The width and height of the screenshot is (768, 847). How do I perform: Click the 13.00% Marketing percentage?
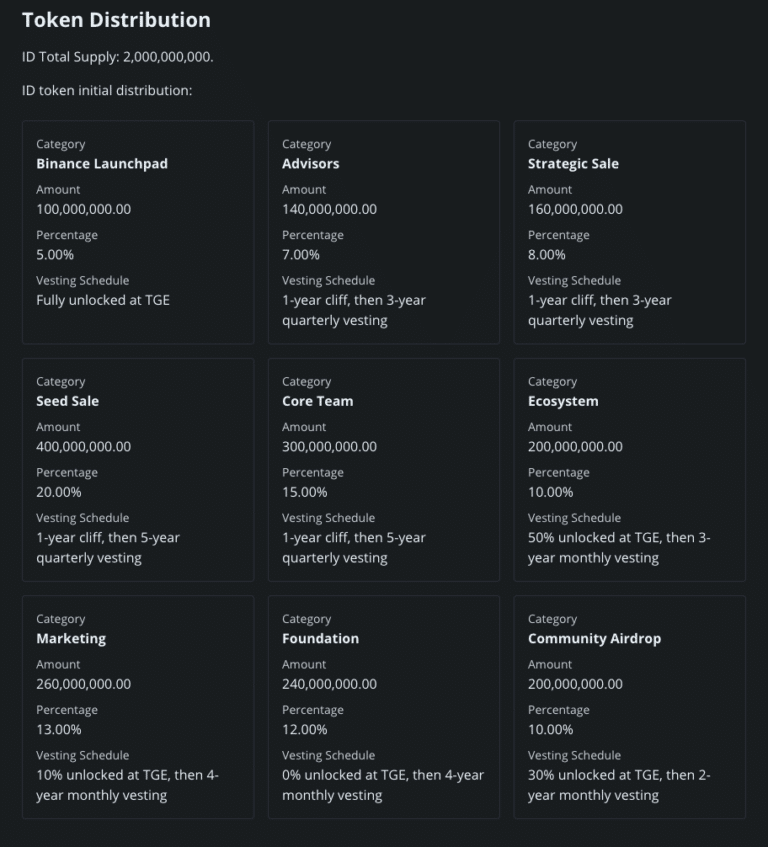59,730
